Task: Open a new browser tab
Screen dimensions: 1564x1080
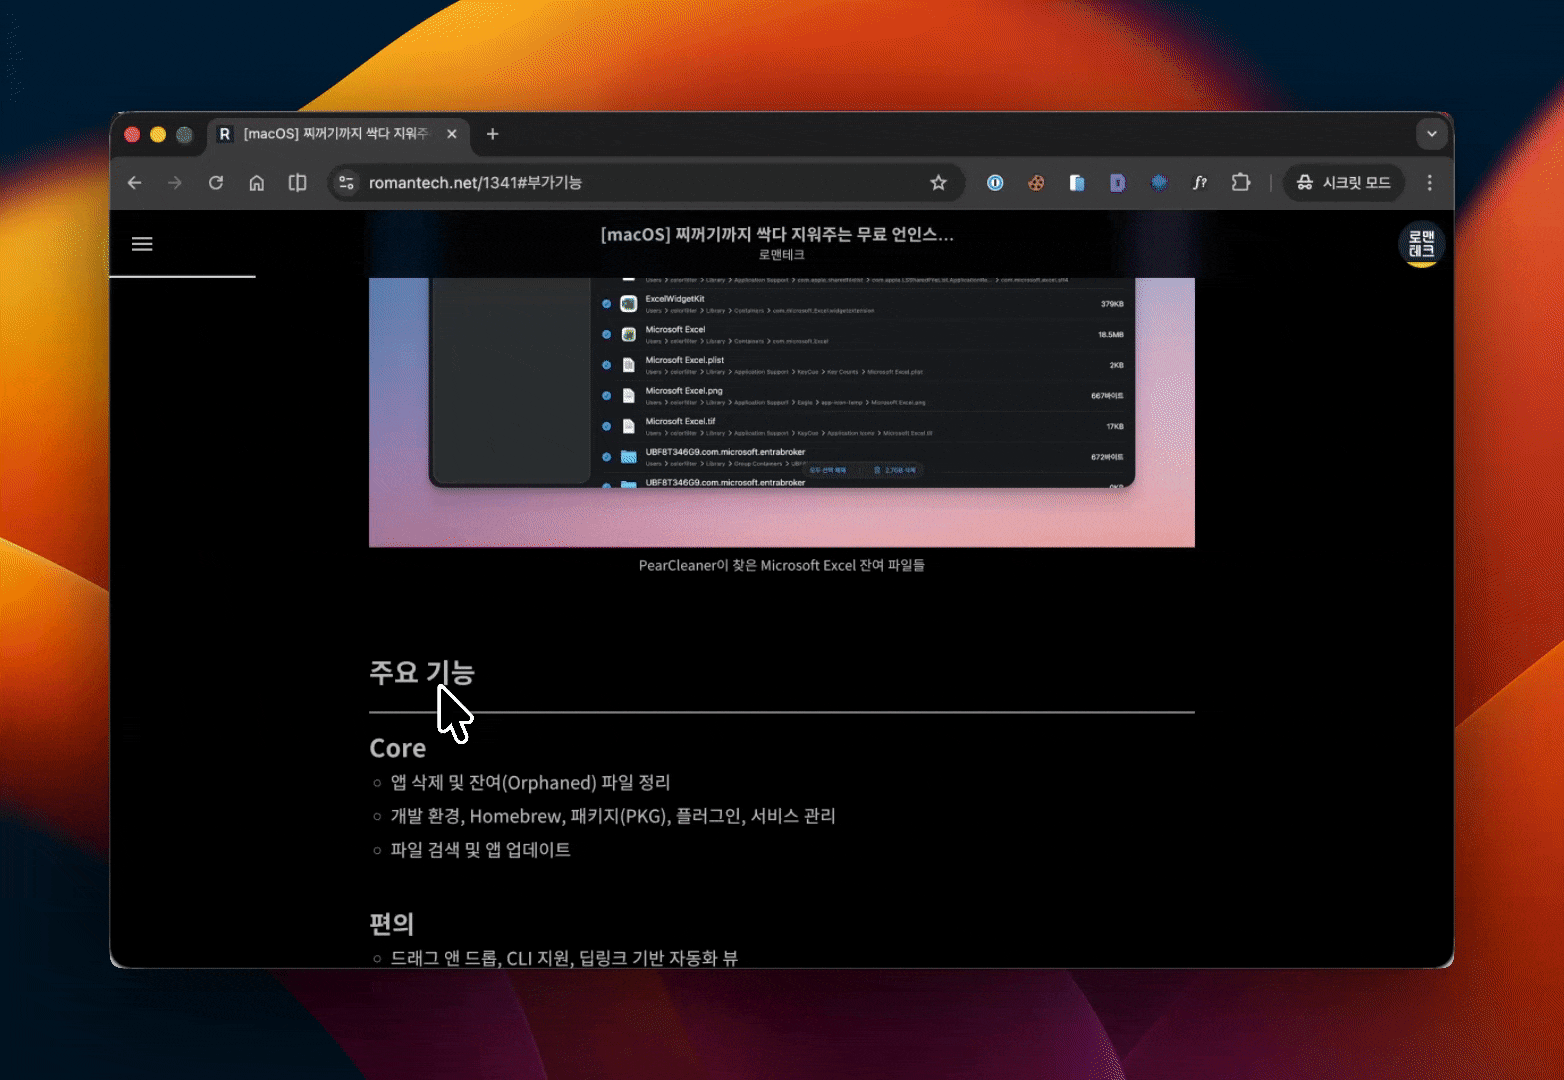Action: tap(492, 134)
